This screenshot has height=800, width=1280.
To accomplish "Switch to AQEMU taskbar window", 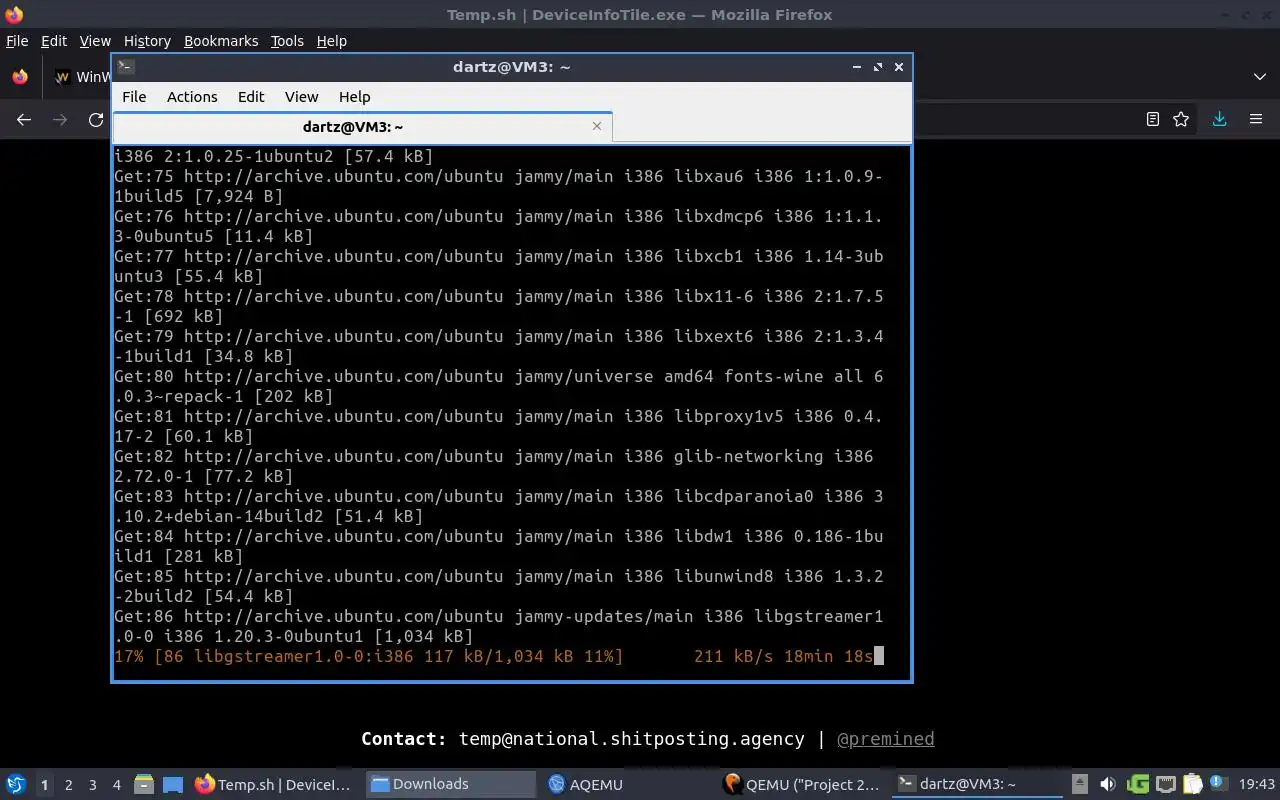I will (x=627, y=784).
